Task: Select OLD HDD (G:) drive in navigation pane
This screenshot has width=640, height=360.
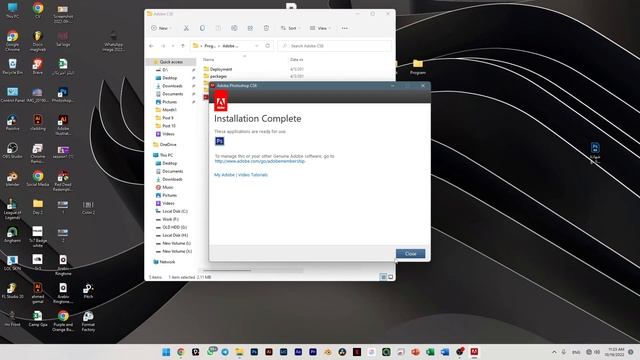Action: click(174, 227)
